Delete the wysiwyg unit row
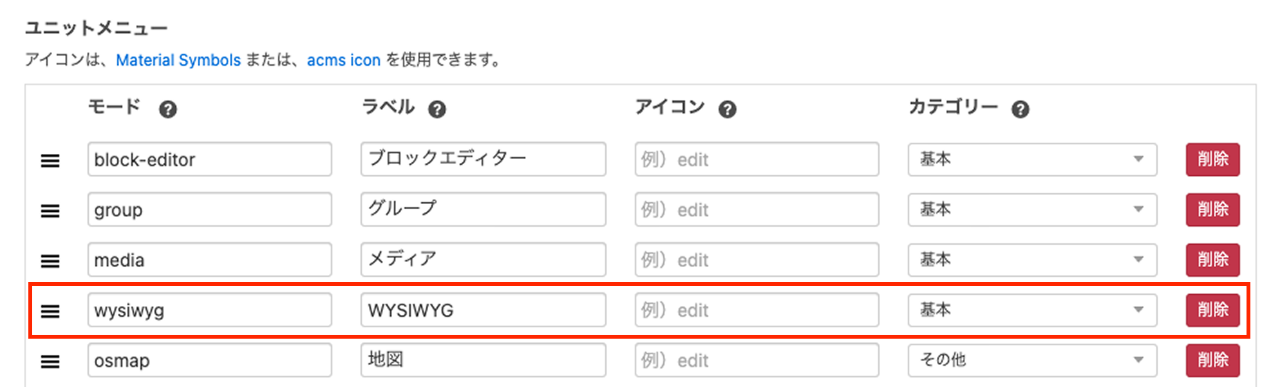The height and width of the screenshot is (387, 1280). 1213,310
